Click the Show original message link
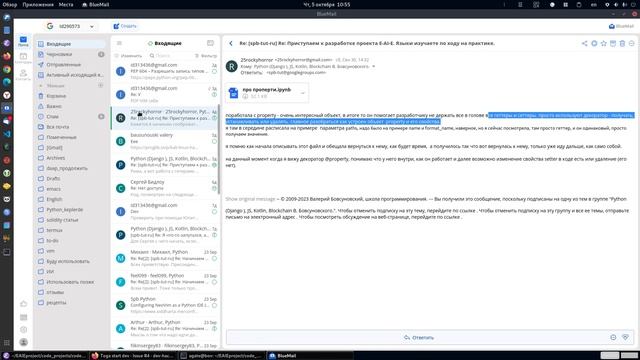 click(x=251, y=199)
